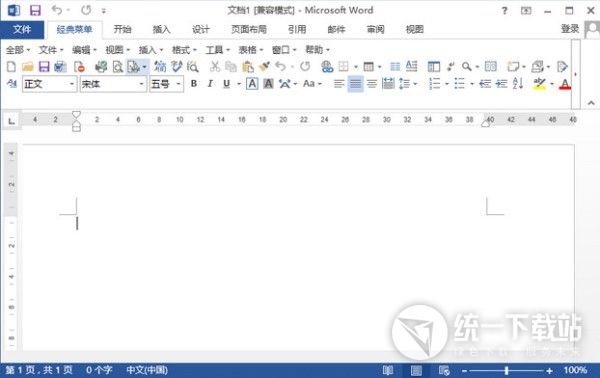Toggle Bold formatting

click(x=194, y=83)
